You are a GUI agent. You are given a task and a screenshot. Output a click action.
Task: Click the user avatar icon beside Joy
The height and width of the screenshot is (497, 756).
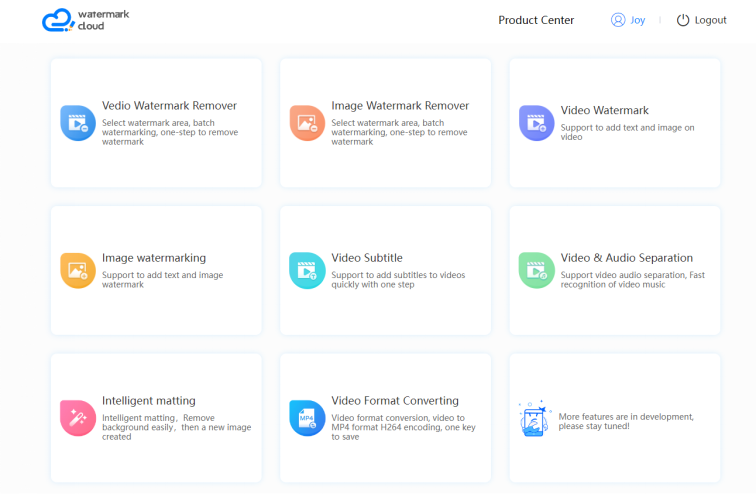point(618,20)
